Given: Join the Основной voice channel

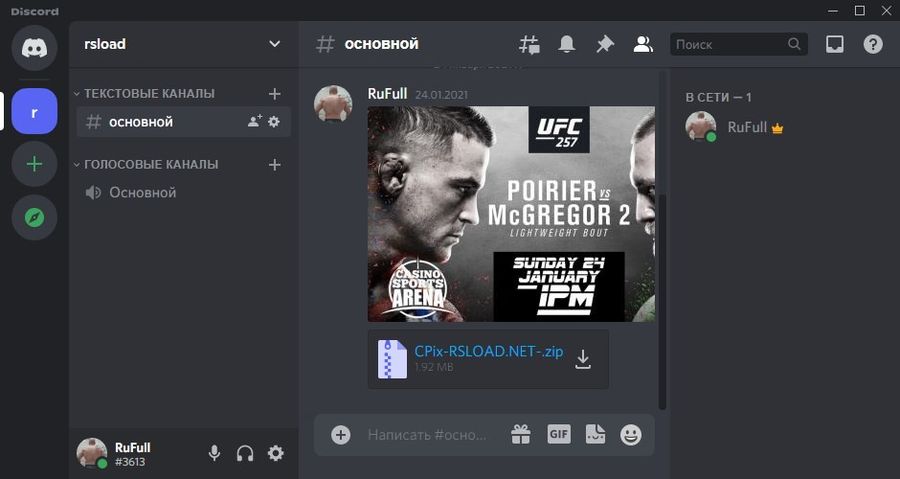Looking at the screenshot, I should [183, 193].
